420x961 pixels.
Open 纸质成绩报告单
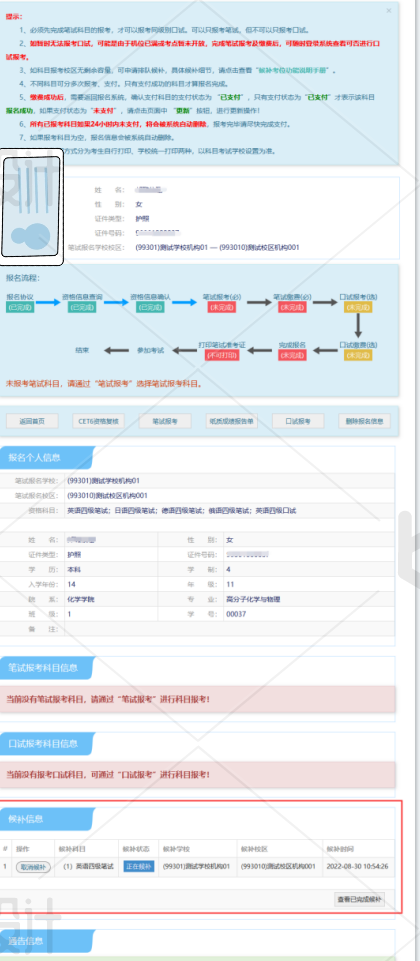pyautogui.click(x=232, y=421)
